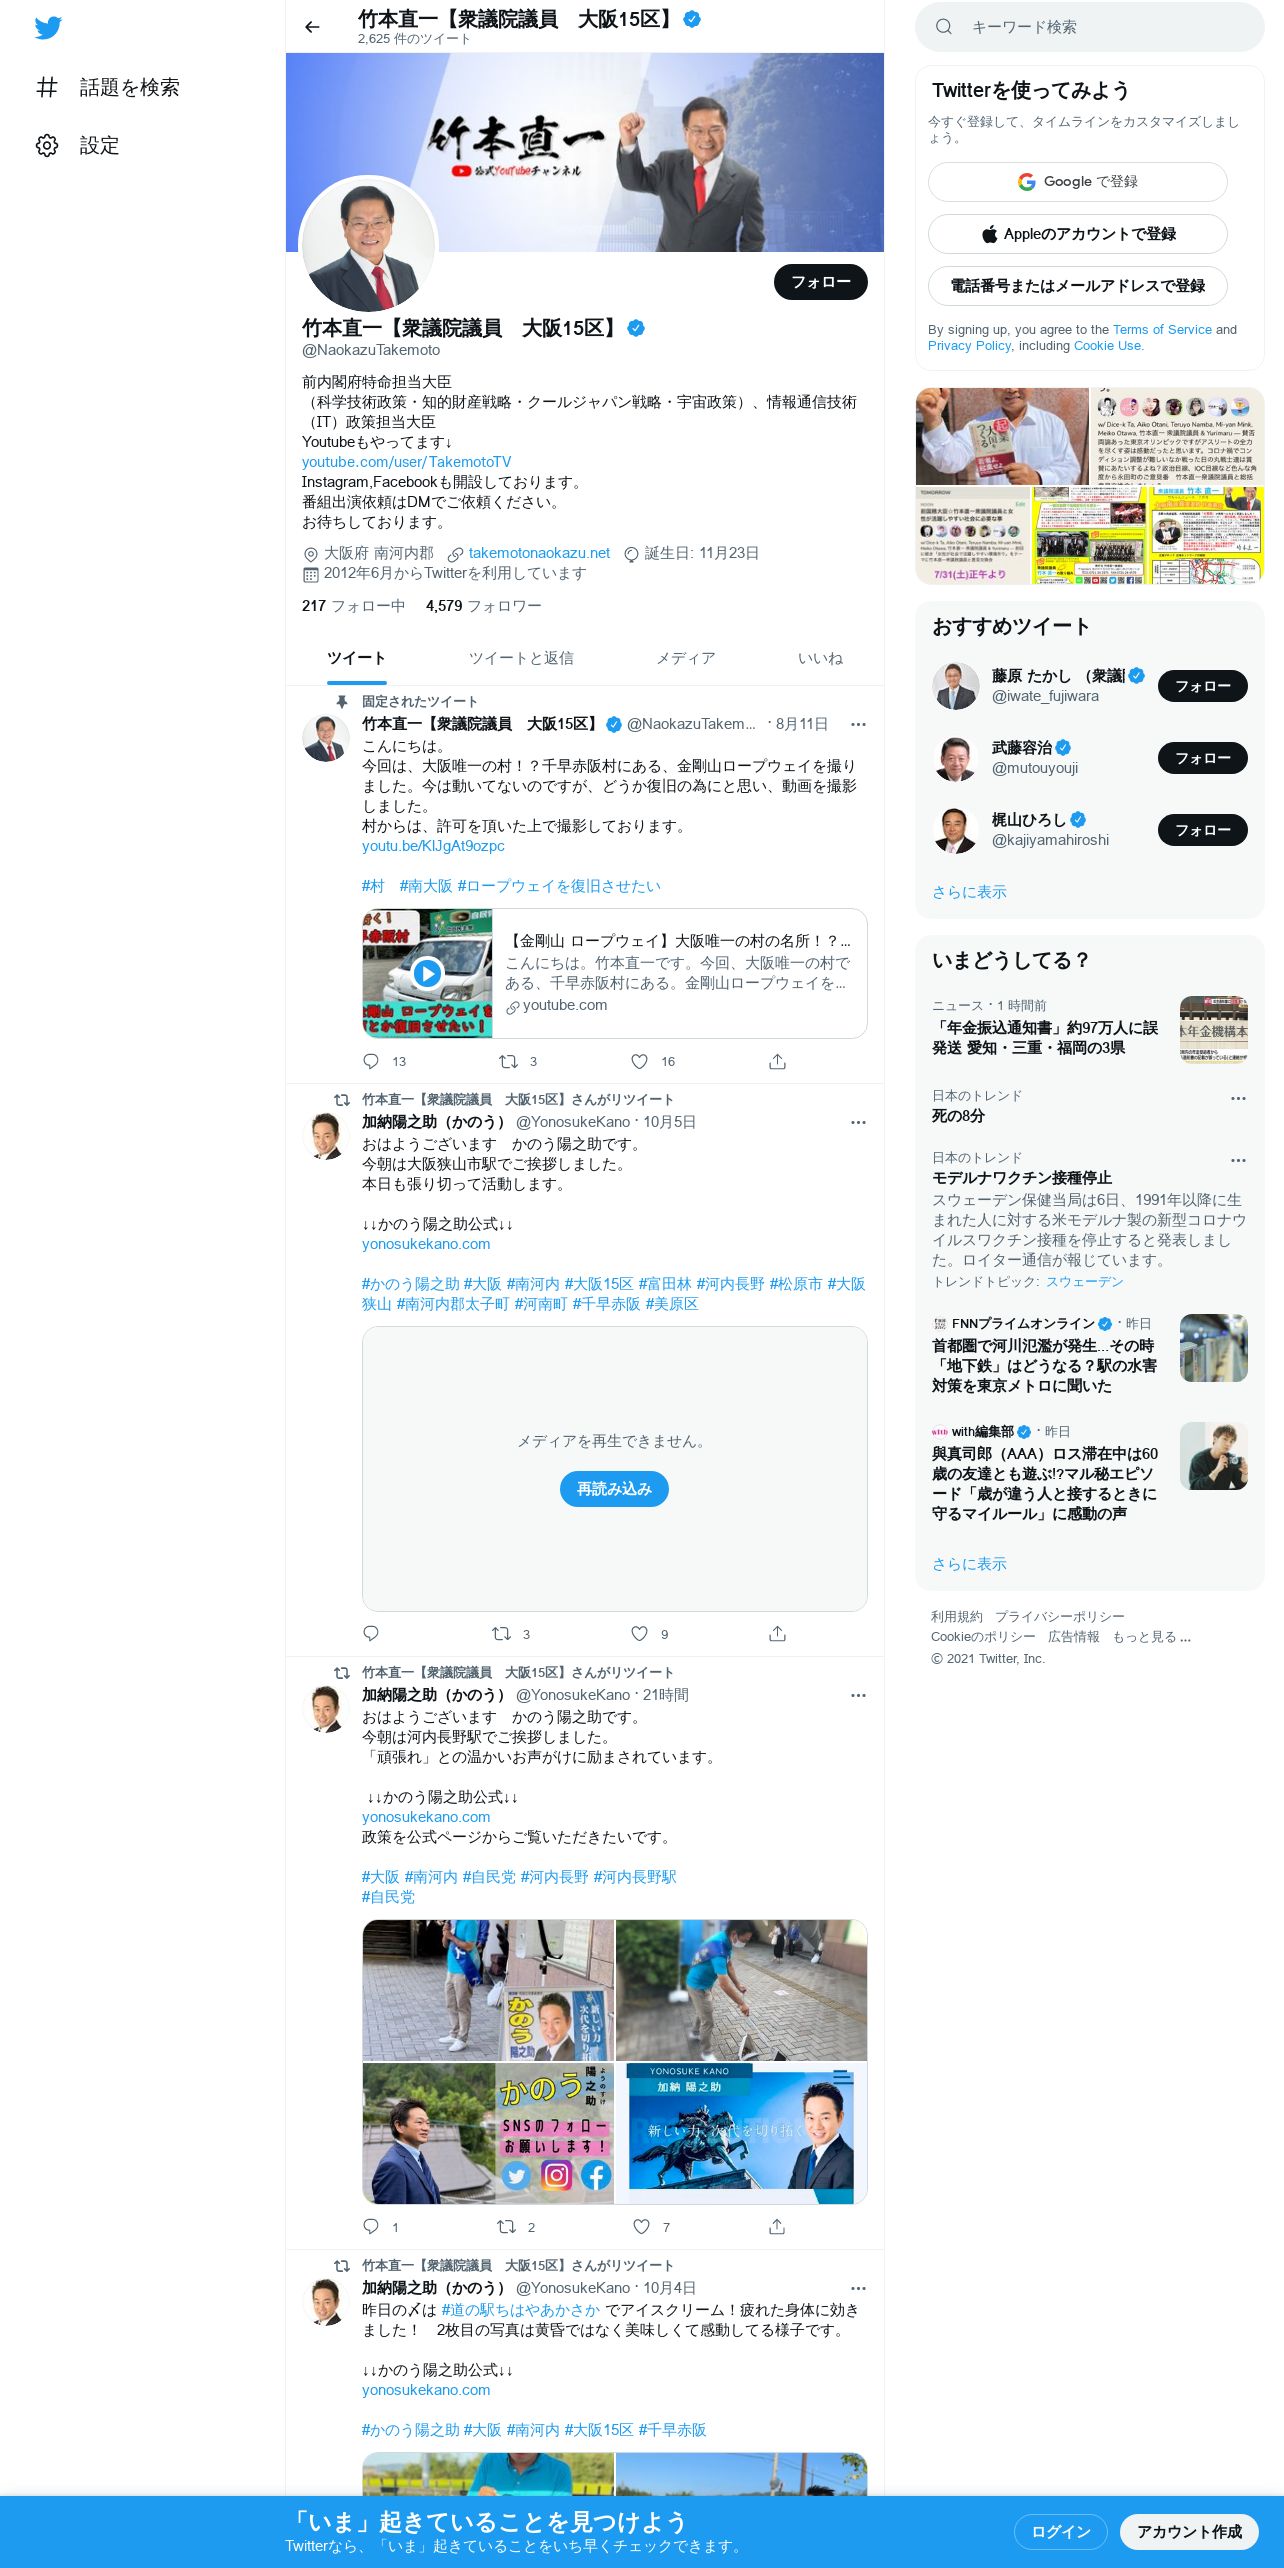The image size is (1284, 2568).
Task: Open more options on the 10月5日 tweet
Action: click(x=858, y=1122)
